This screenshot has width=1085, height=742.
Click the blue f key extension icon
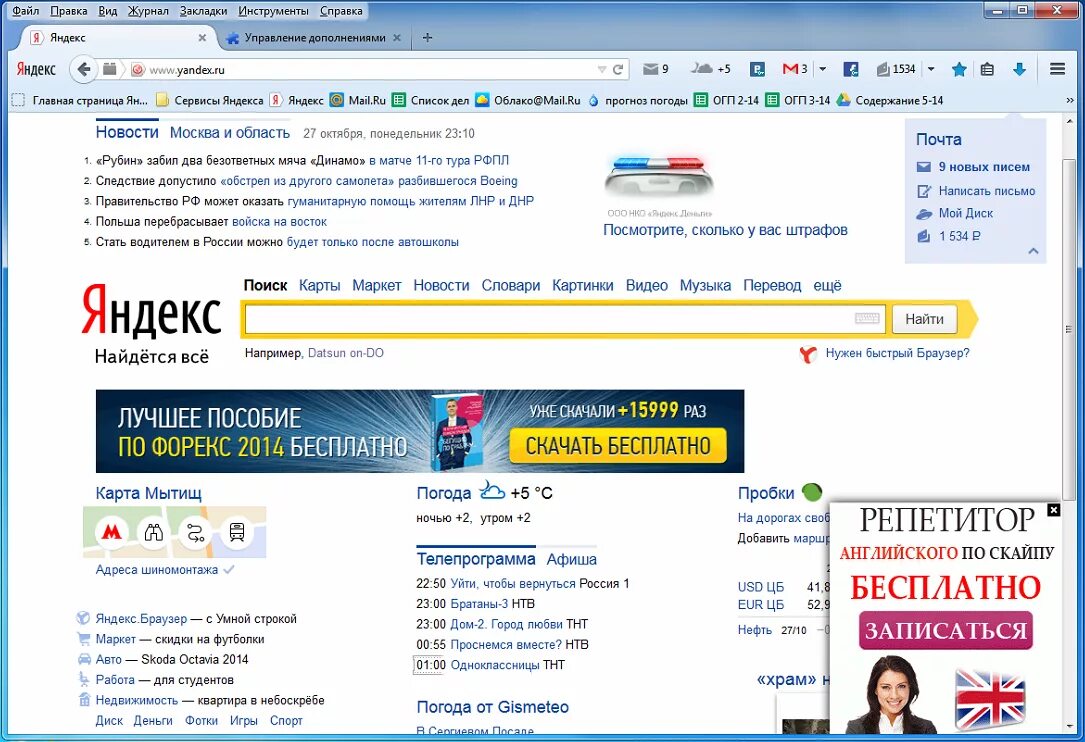click(850, 69)
